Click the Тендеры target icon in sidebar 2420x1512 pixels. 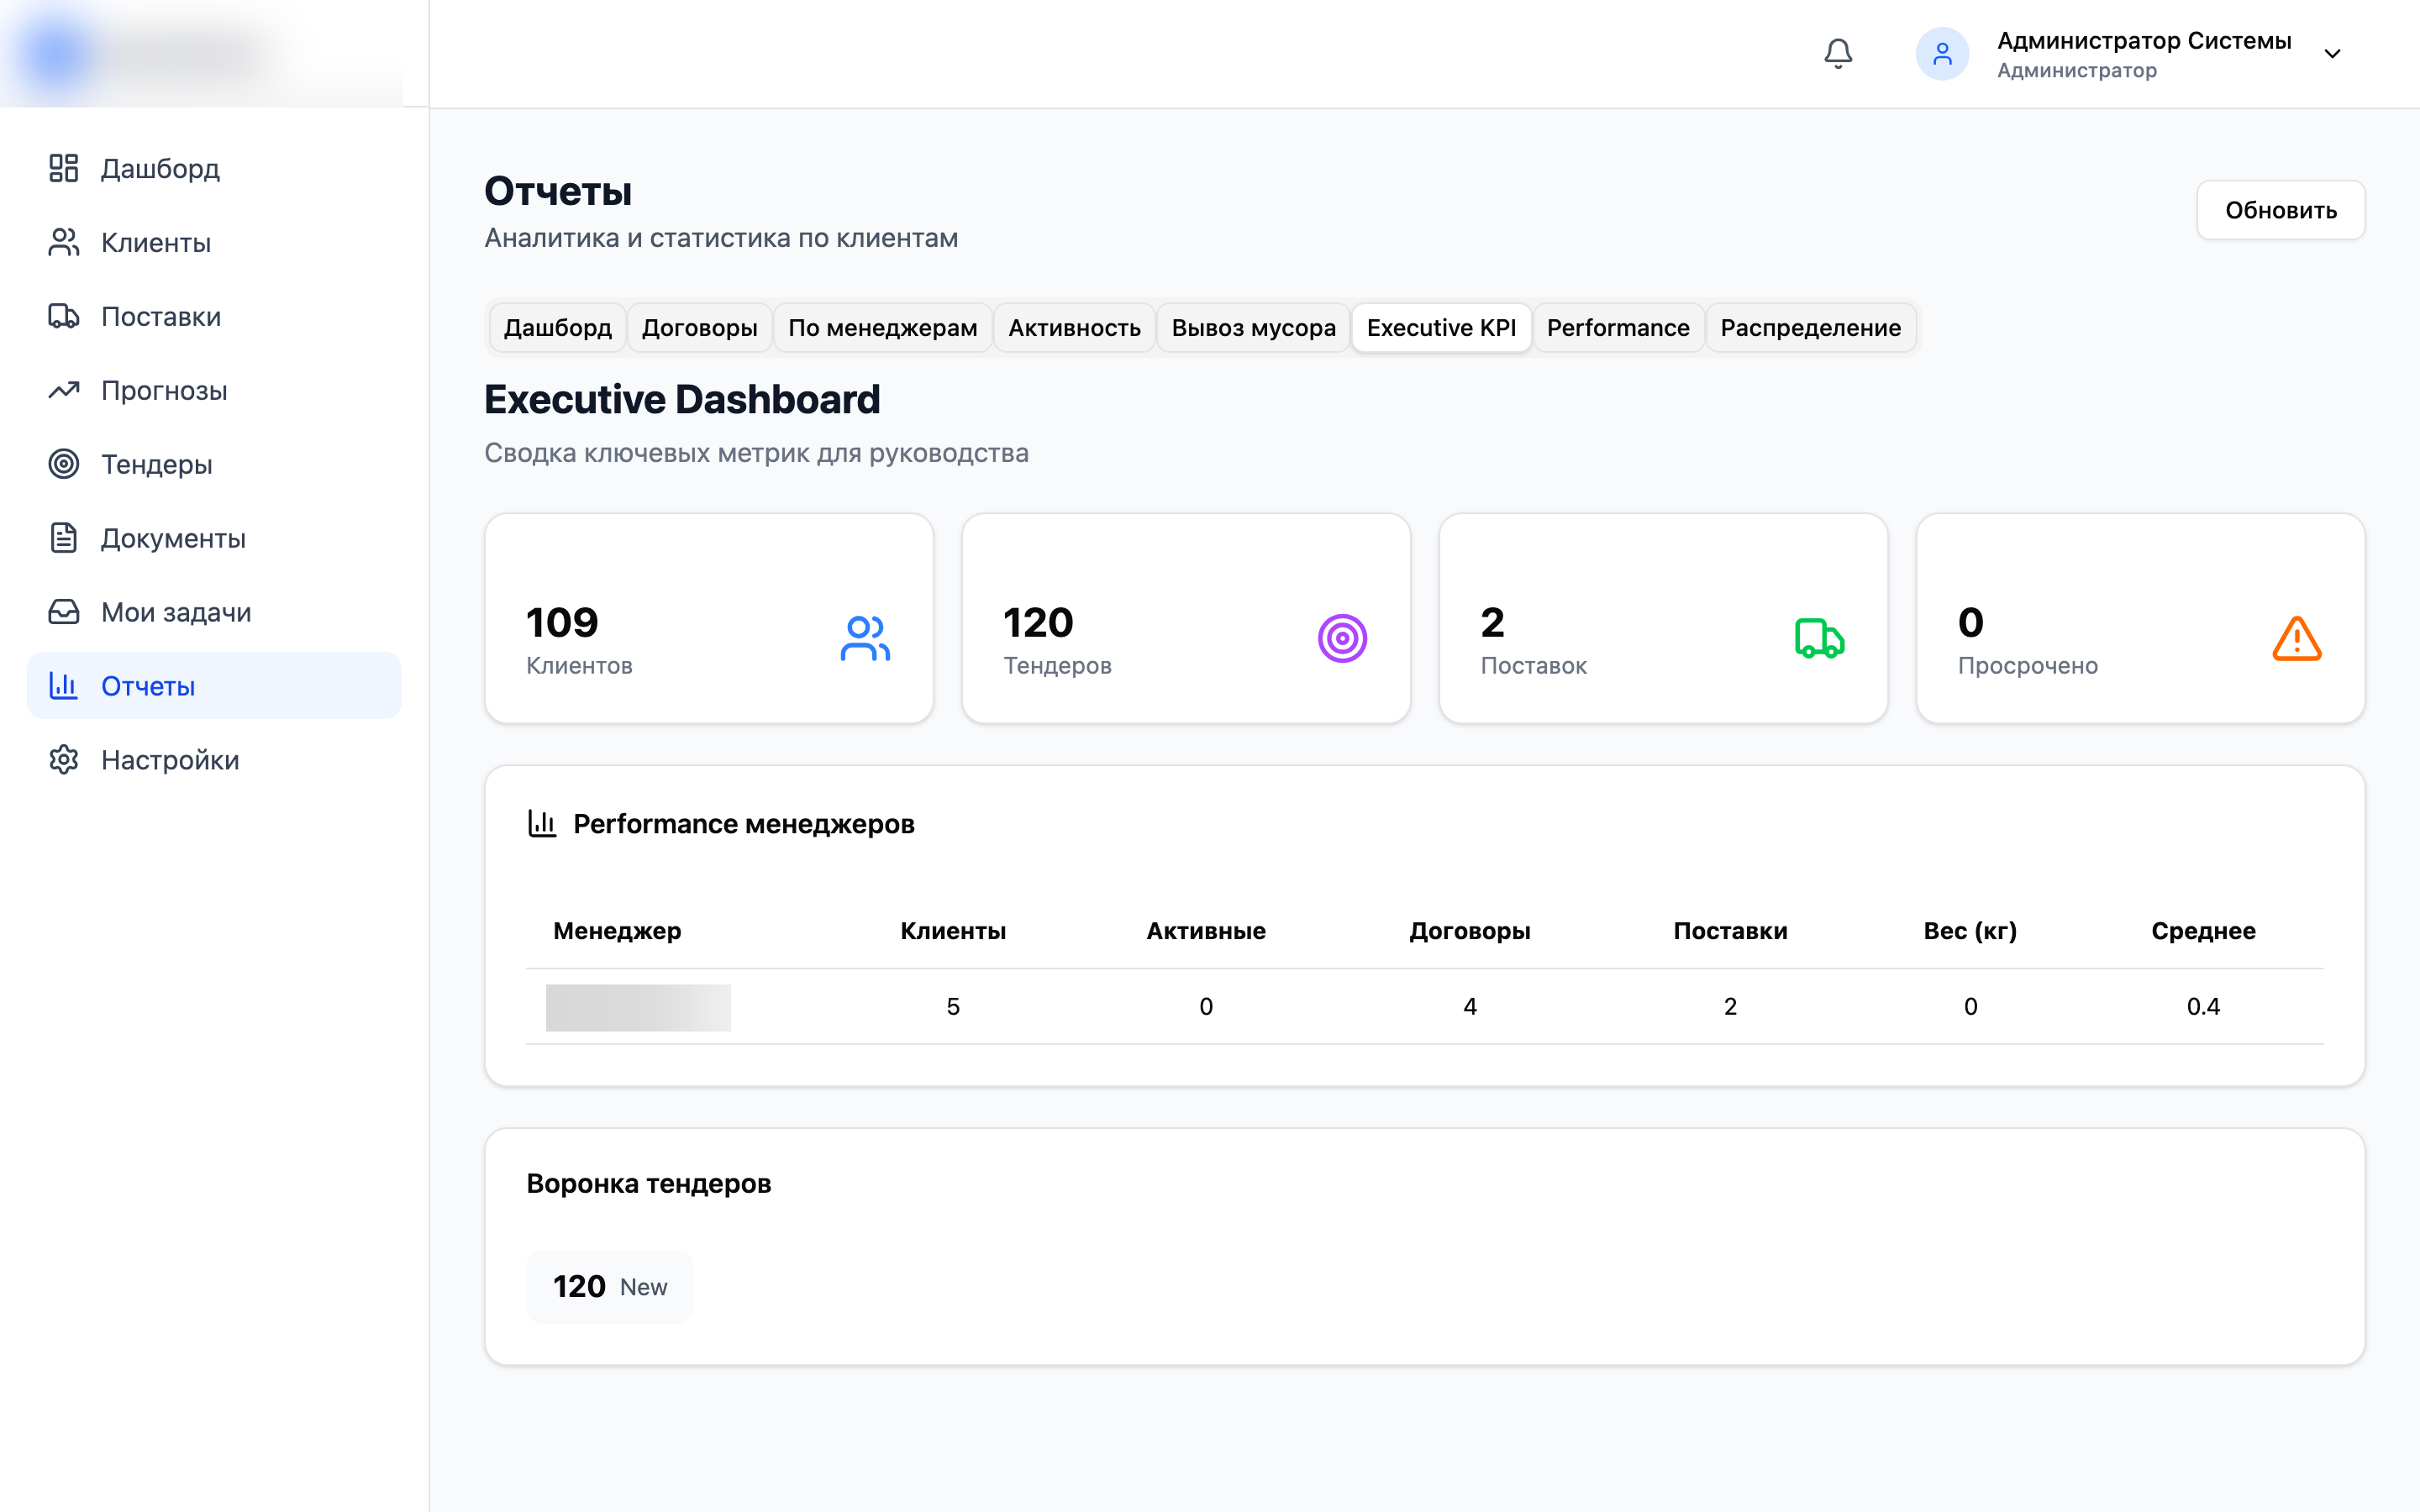click(x=63, y=464)
